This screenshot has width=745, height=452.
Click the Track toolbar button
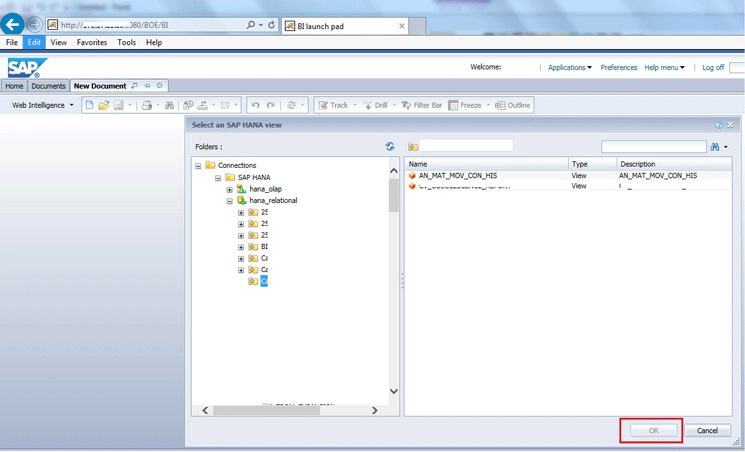(333, 105)
